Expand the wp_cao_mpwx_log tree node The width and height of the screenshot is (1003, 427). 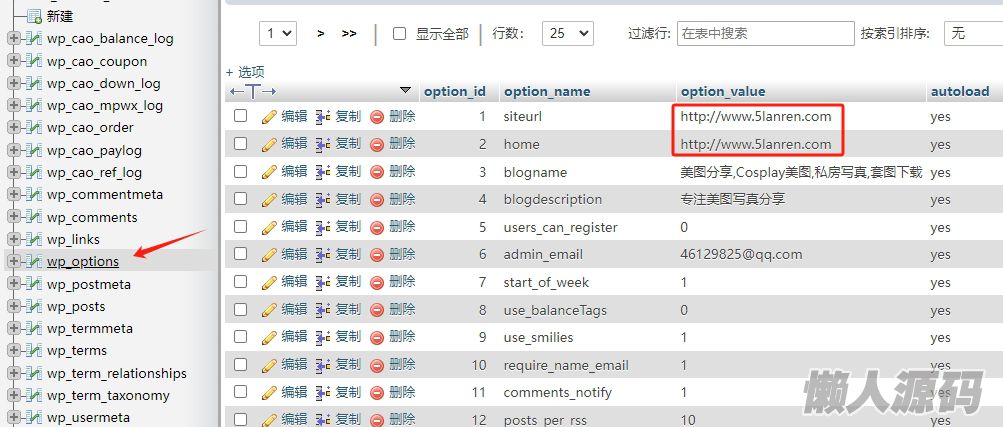[13, 105]
